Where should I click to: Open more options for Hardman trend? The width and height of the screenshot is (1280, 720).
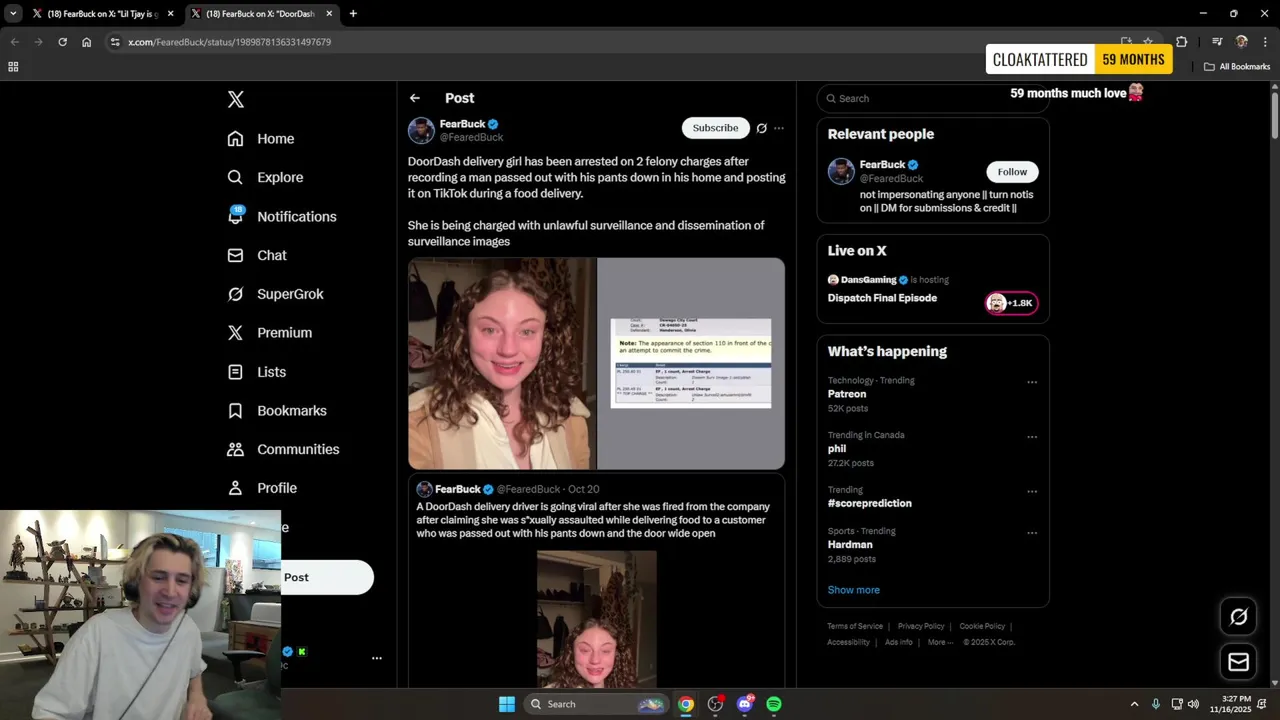1032,533
